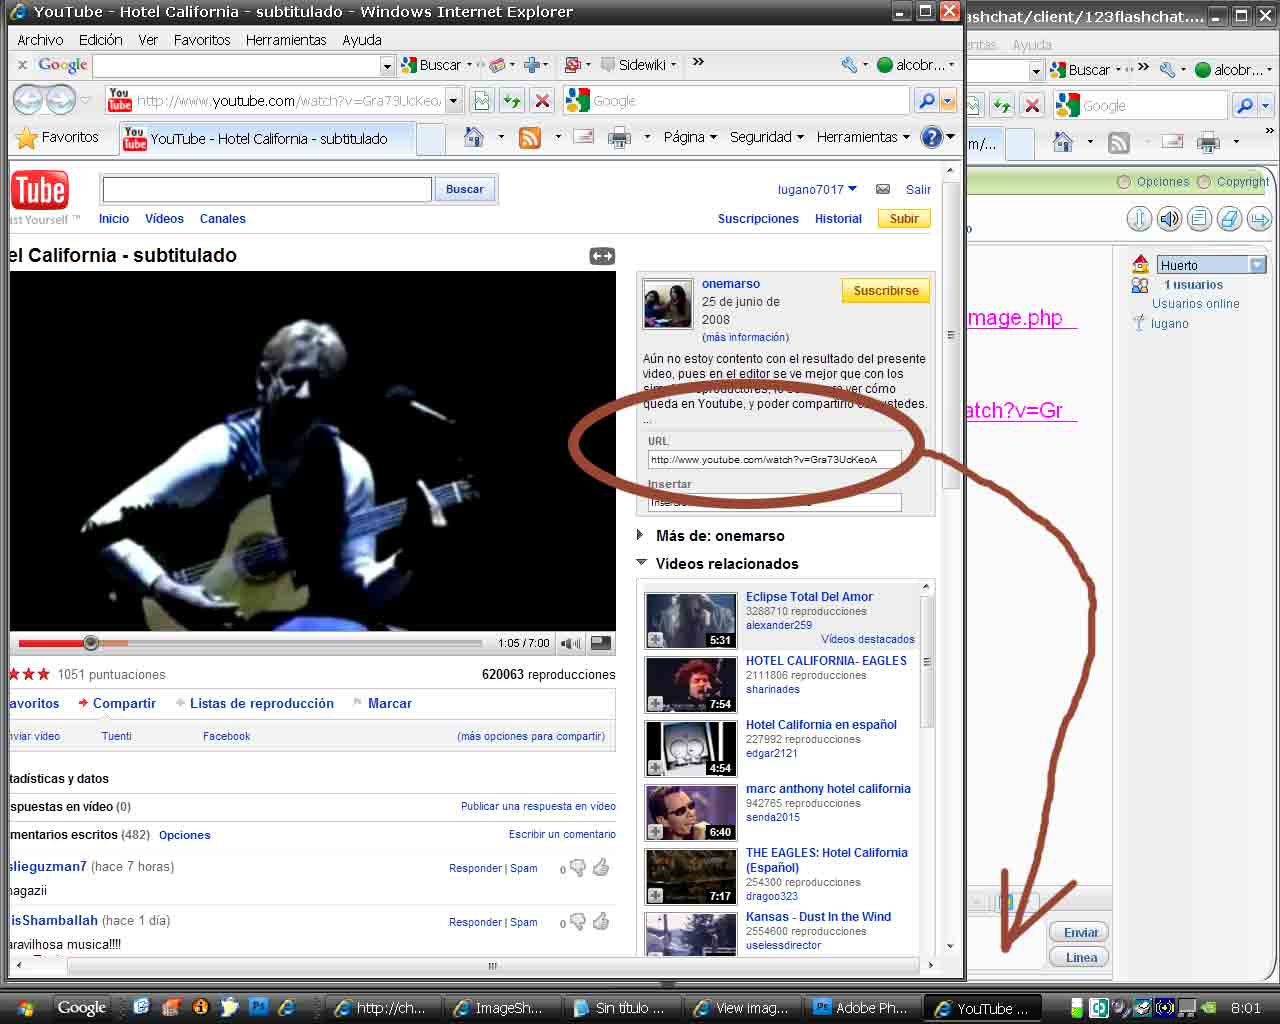This screenshot has width=1280, height=1024.
Task: Select the YouTube - Hotel California browser tab
Action: tap(266, 139)
